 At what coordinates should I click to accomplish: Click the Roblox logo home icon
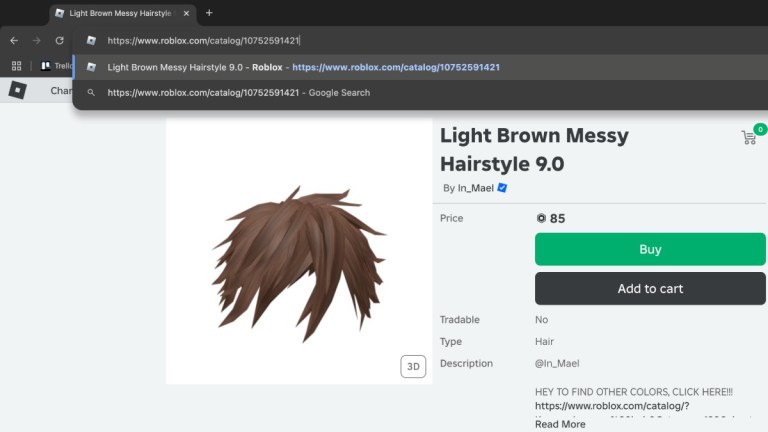coord(18,90)
